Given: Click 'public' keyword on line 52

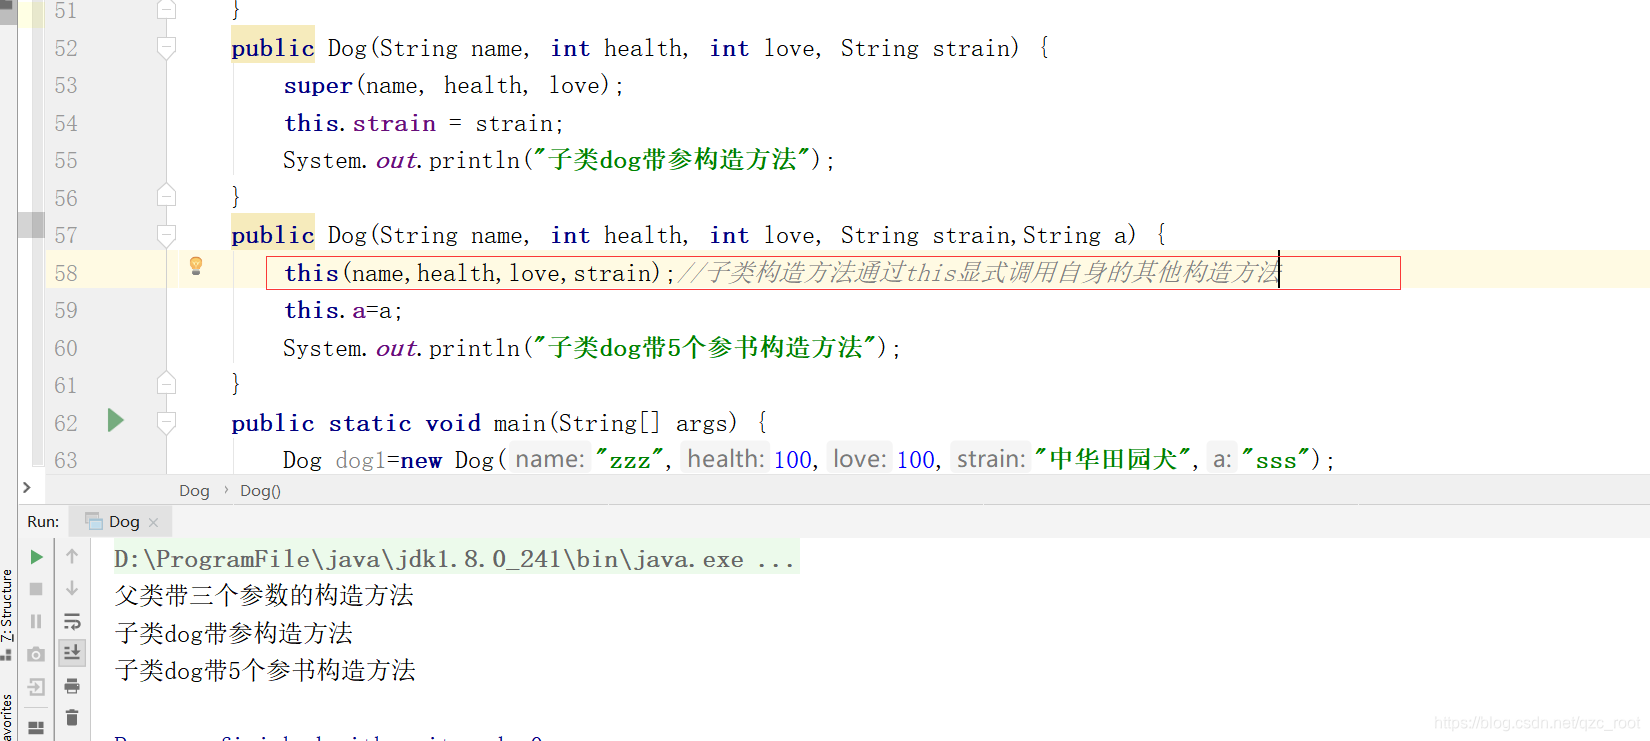Looking at the screenshot, I should (x=273, y=48).
